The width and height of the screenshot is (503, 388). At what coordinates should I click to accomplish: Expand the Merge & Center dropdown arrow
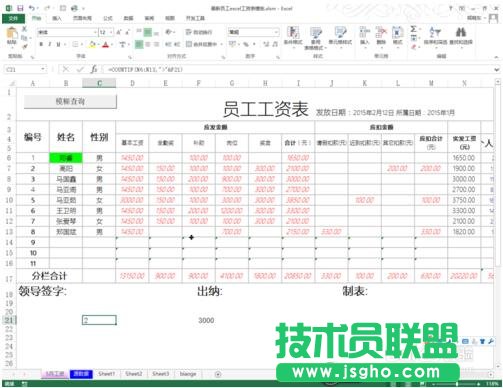click(x=221, y=44)
